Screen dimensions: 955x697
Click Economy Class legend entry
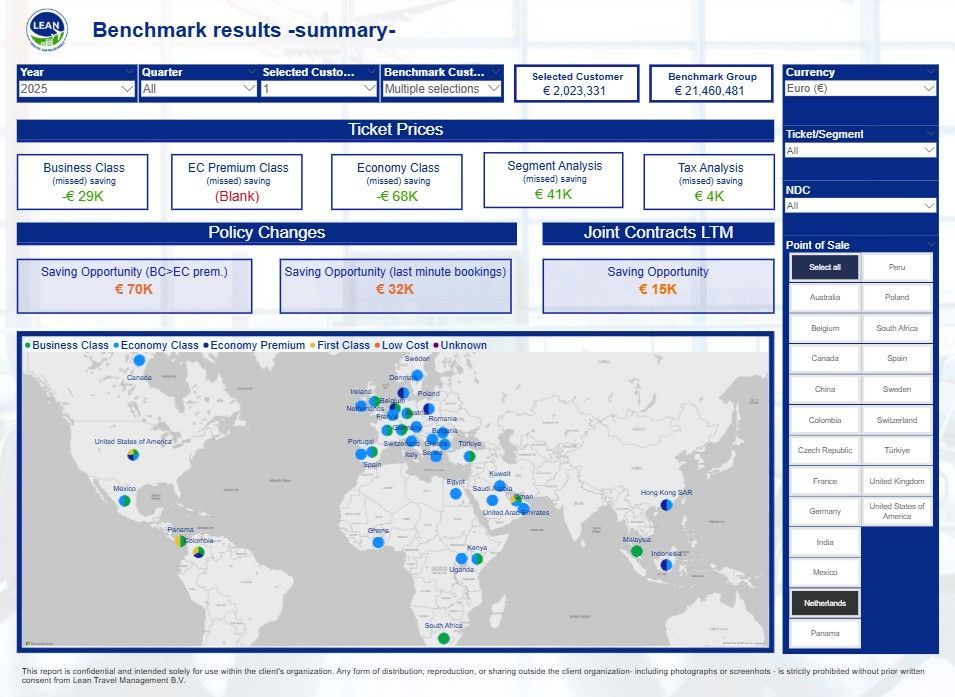[156, 345]
